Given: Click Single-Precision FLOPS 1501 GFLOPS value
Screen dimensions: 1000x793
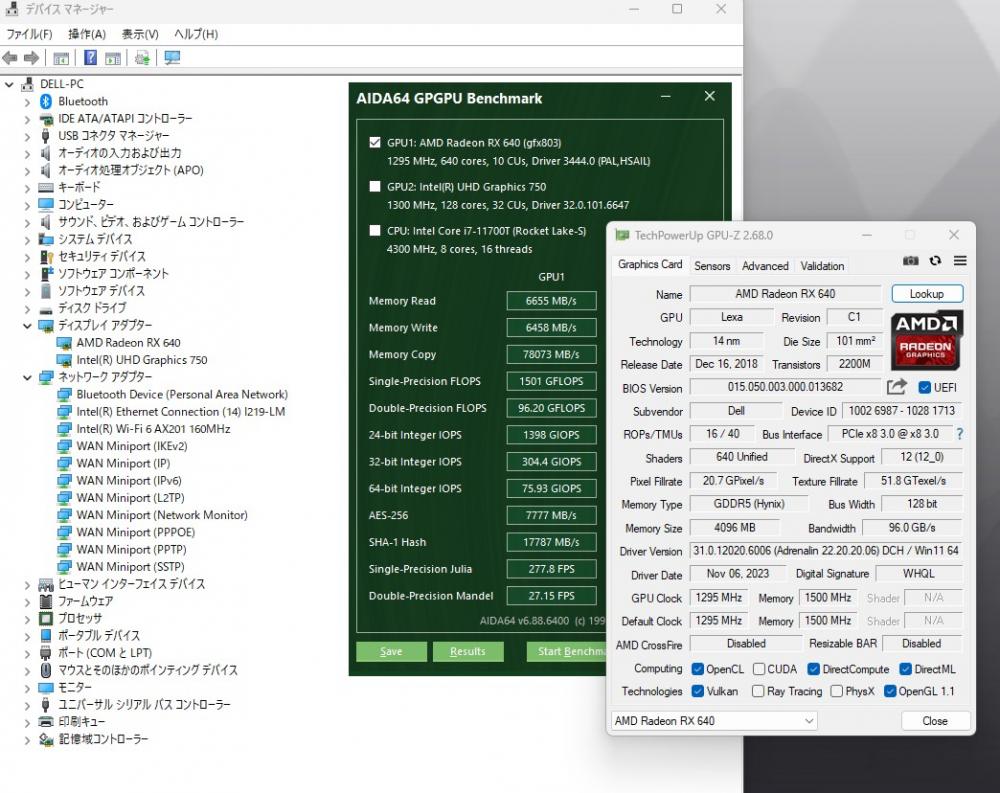Looking at the screenshot, I should [x=551, y=381].
